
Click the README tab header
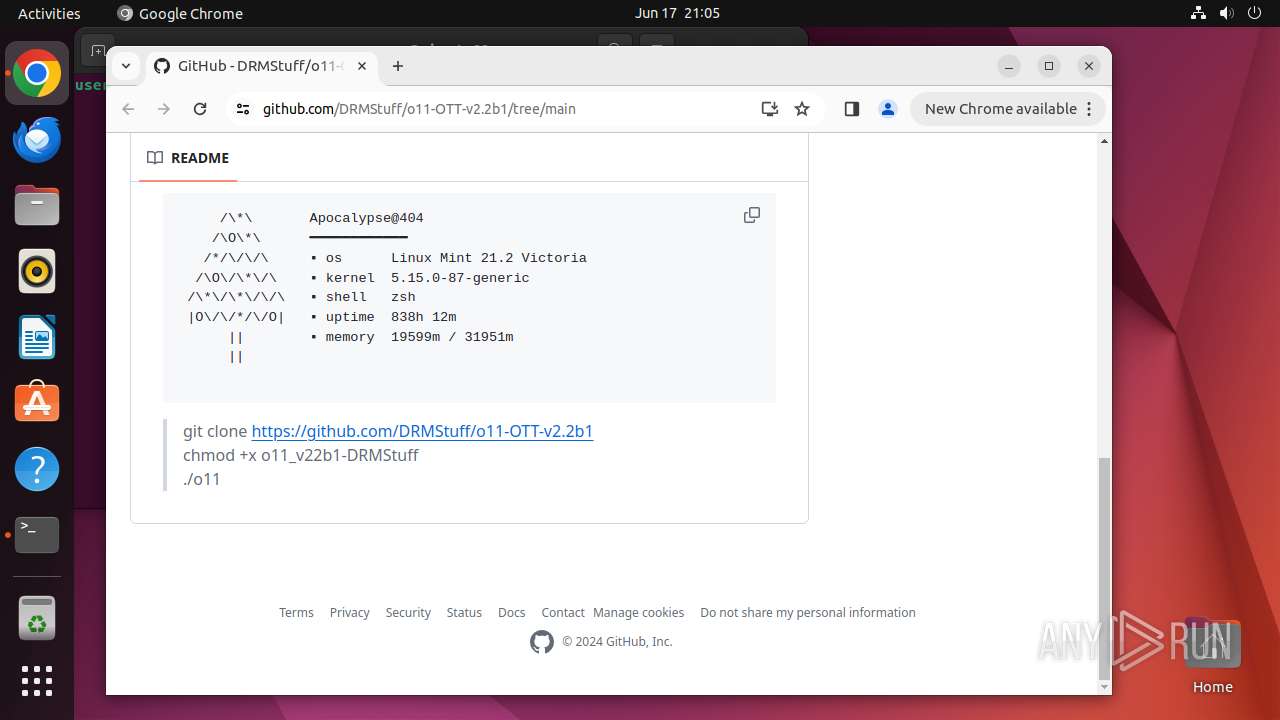(x=188, y=158)
